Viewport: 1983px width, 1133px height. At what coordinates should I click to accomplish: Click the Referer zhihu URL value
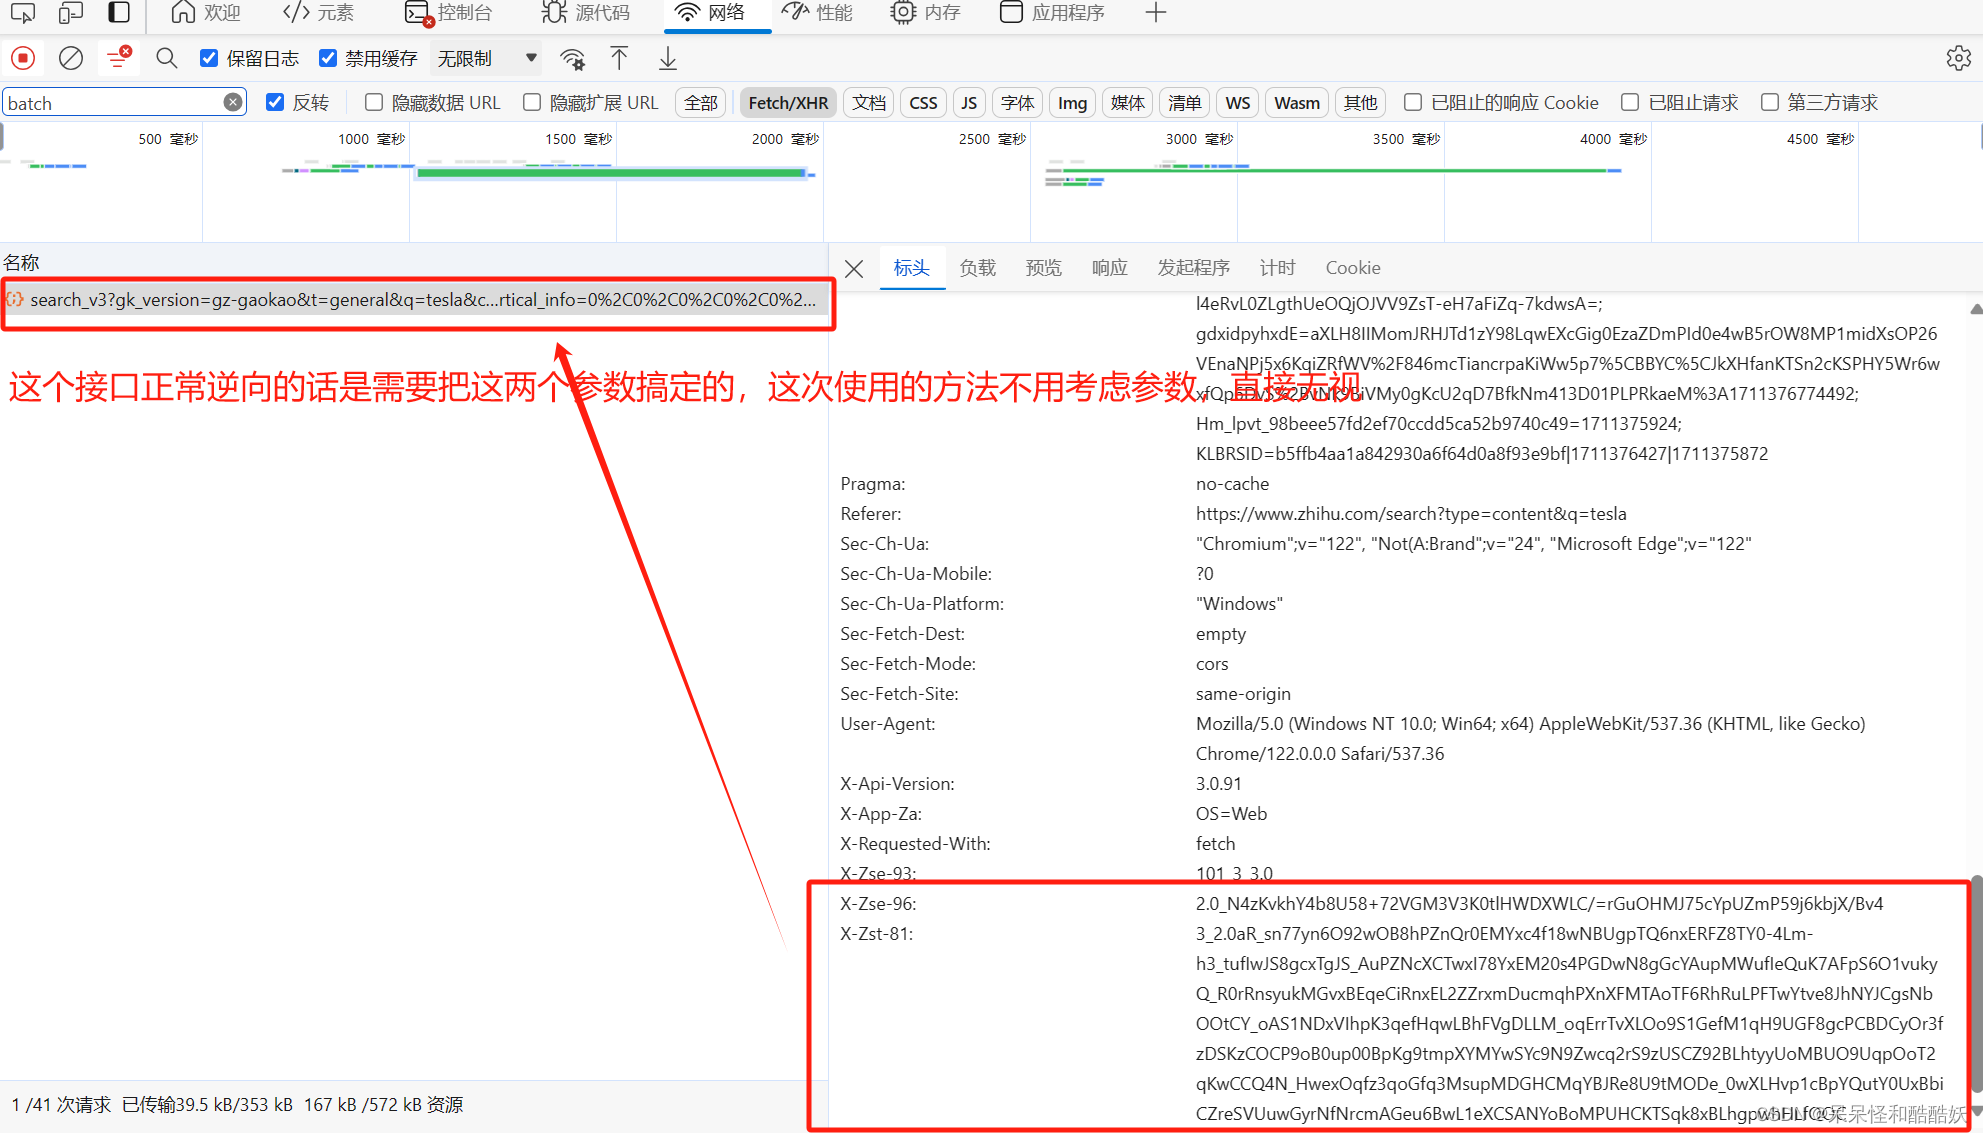pos(1411,514)
